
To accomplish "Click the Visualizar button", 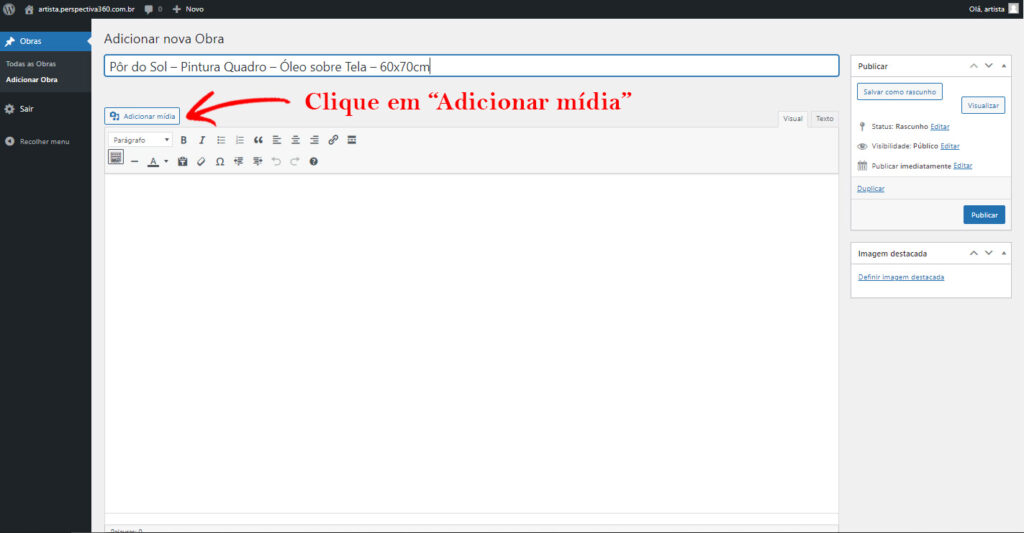I will click(x=983, y=105).
